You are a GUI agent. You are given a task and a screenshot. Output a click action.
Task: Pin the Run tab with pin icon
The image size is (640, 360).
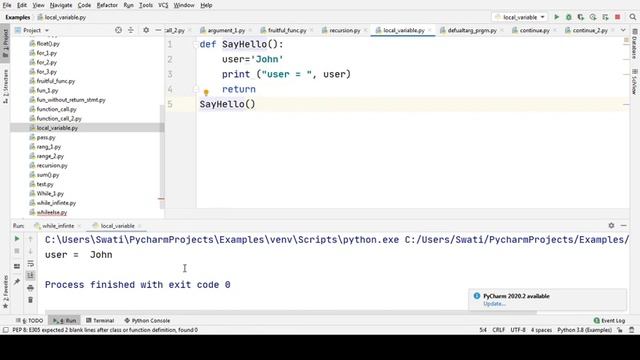(x=17, y=282)
